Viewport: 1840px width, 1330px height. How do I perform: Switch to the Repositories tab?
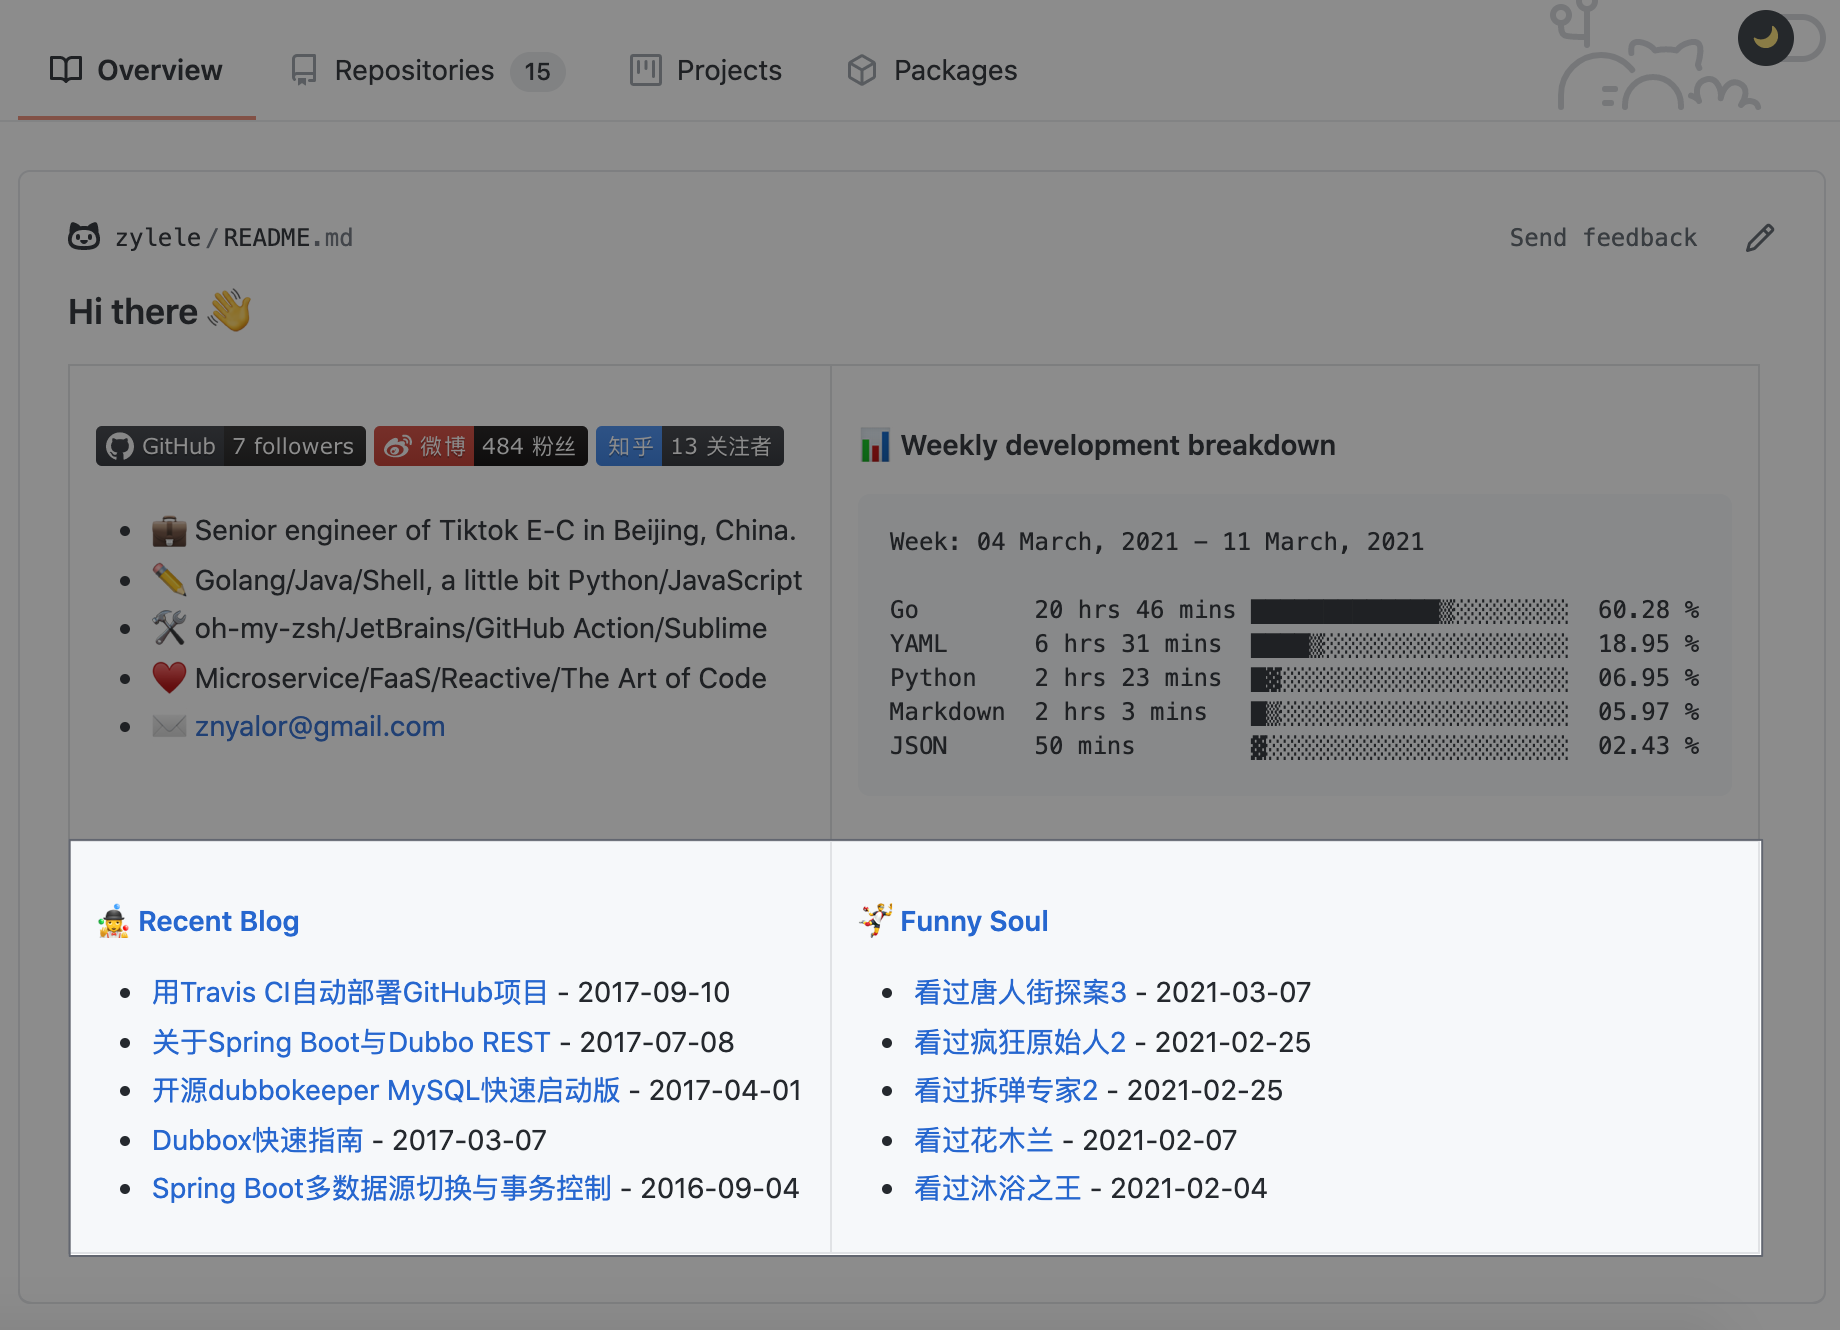[414, 70]
